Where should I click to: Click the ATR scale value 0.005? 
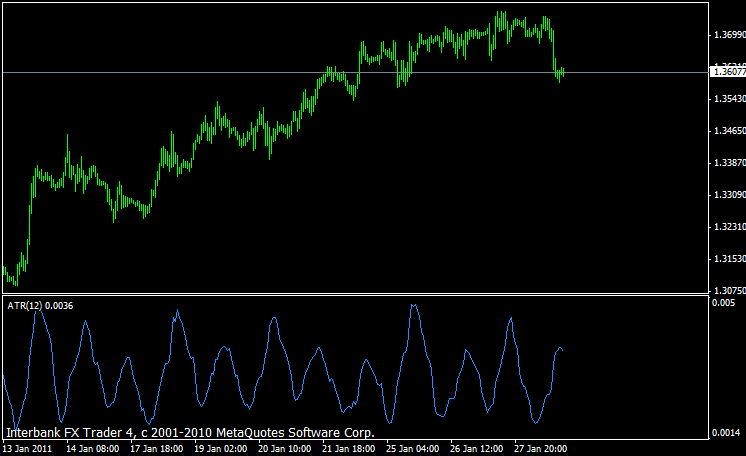724,303
